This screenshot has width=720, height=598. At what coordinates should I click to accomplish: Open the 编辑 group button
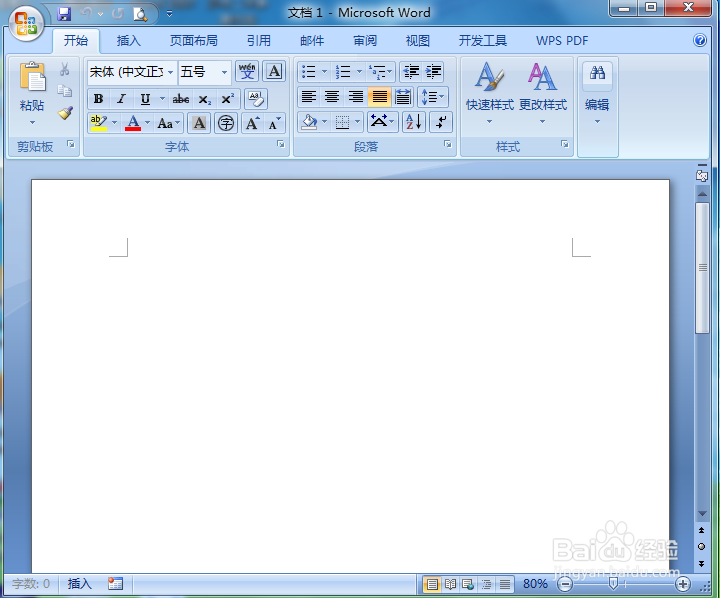pyautogui.click(x=597, y=93)
